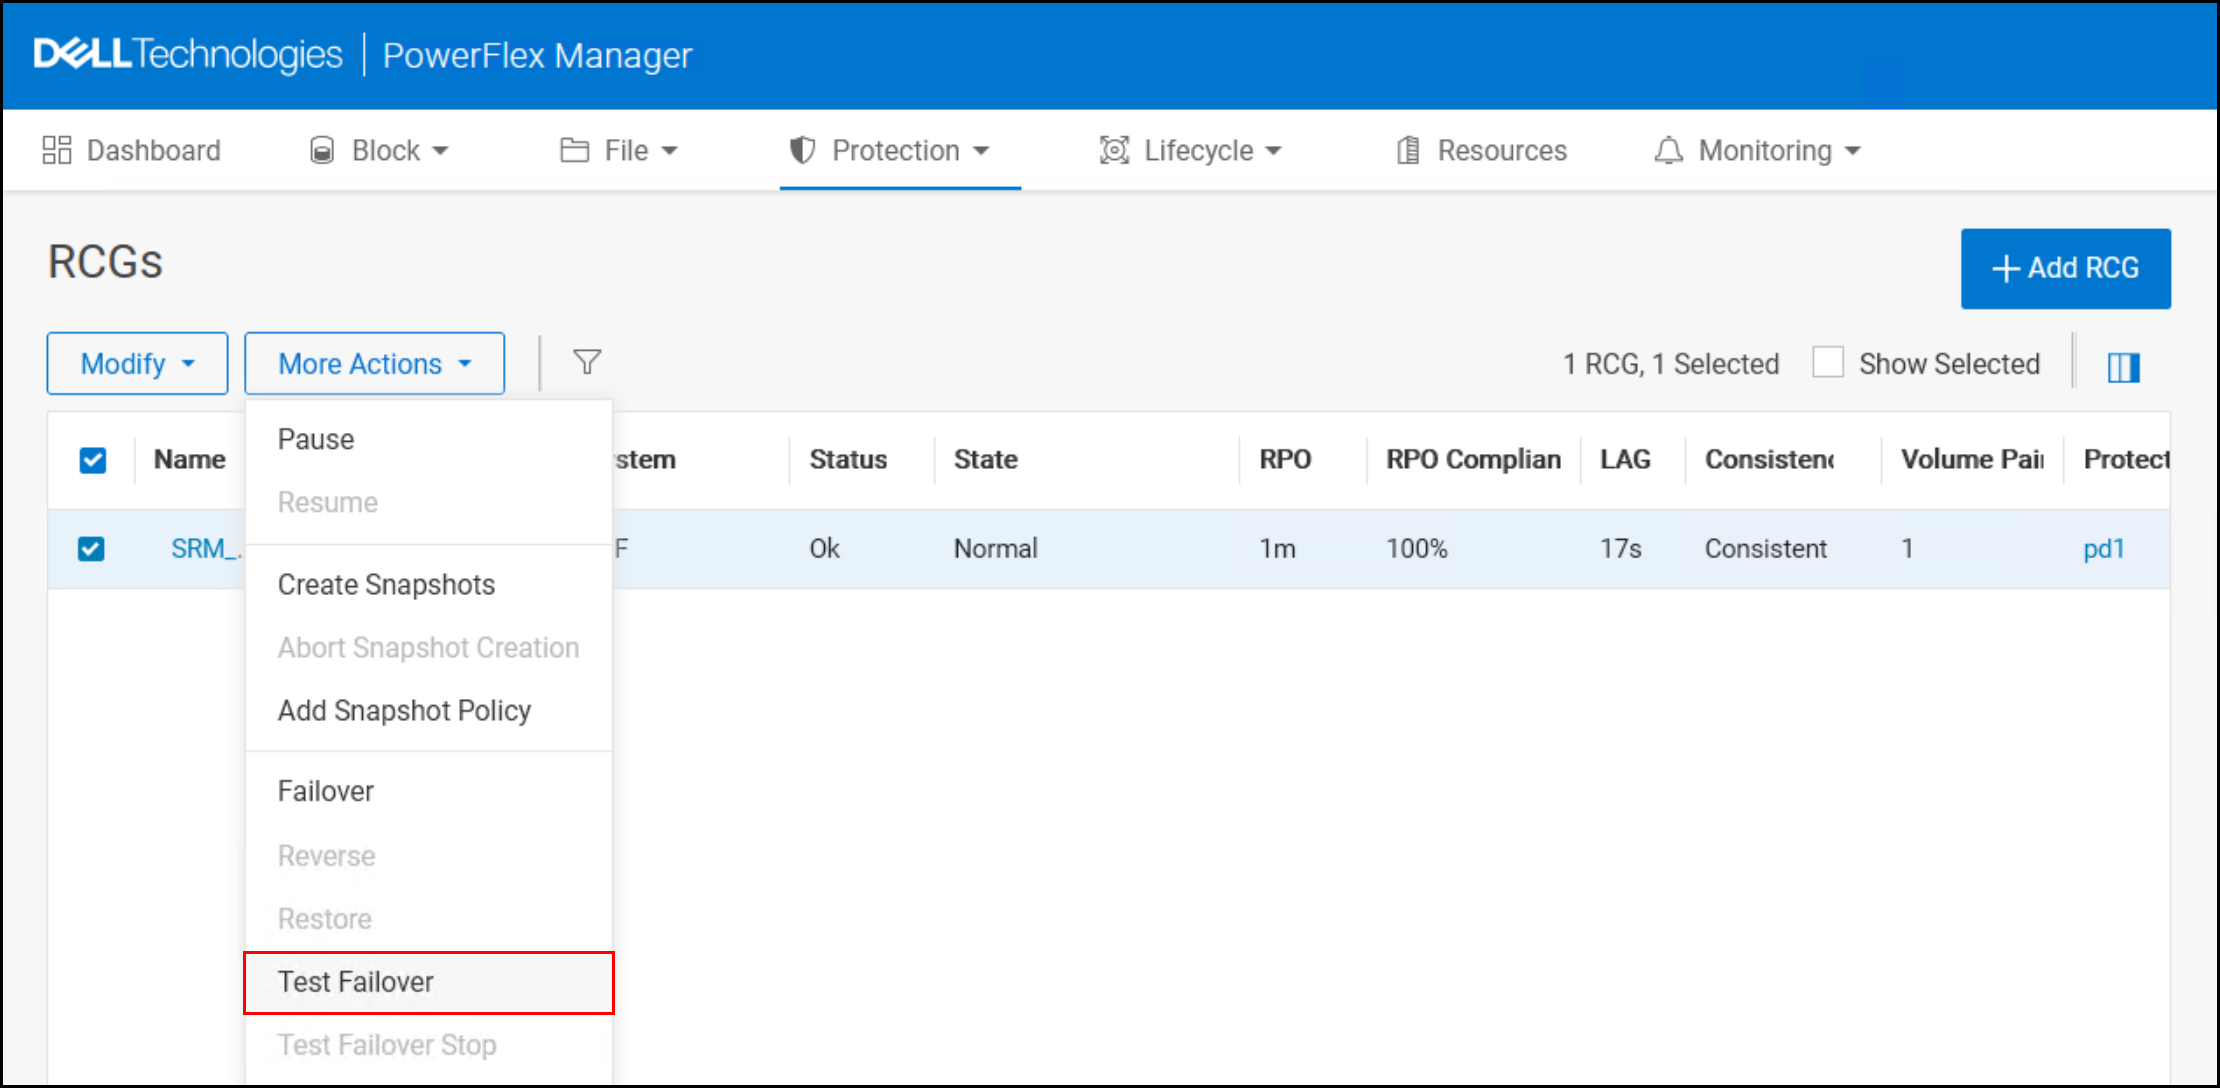The image size is (2220, 1088).
Task: Open the column chooser icon
Action: (2123, 367)
